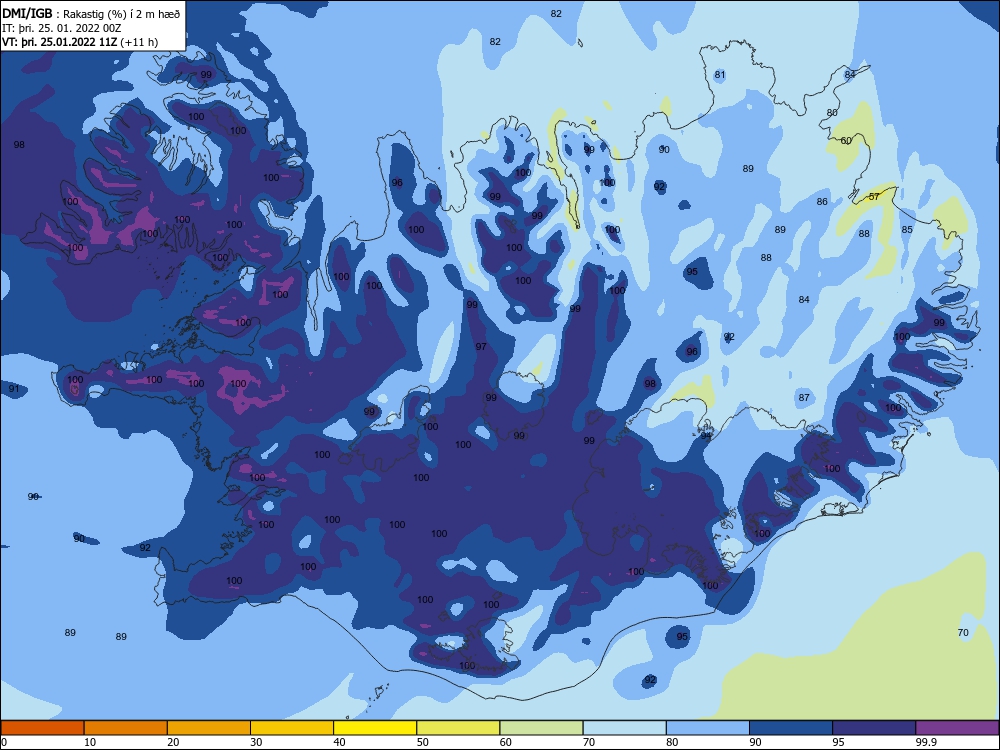Click the '60' humidity value in the northeast
The image size is (1000, 750).
846,141
